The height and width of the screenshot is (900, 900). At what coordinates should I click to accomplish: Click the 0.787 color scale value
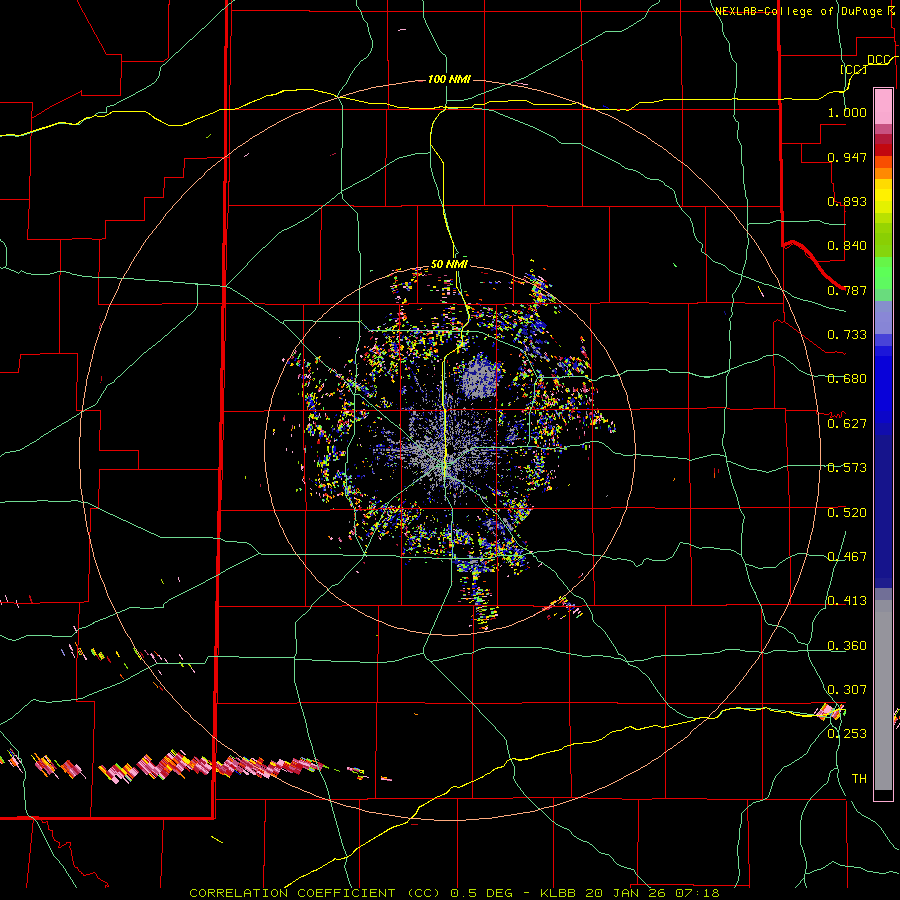click(x=847, y=290)
